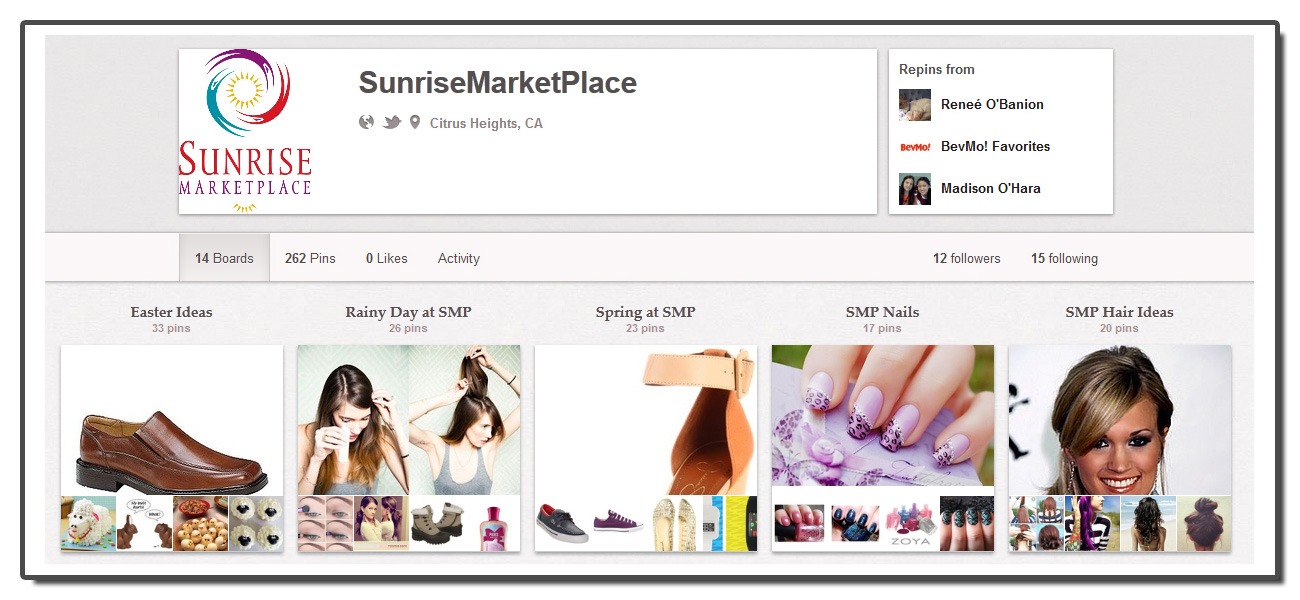Open the hair bun thumbnail

click(1203, 523)
